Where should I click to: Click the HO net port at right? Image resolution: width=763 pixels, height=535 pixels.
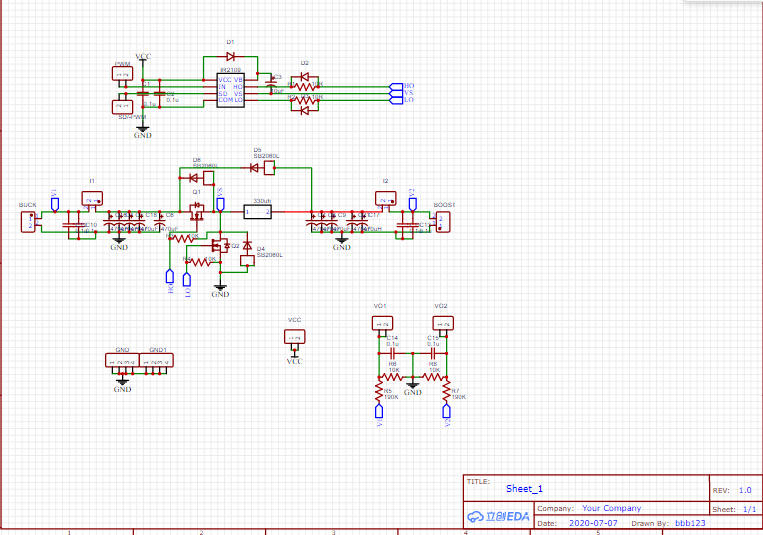tap(396, 86)
